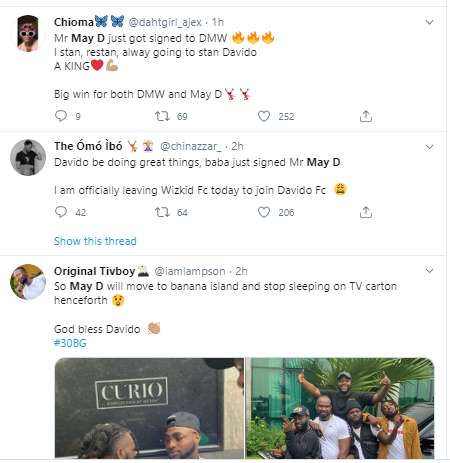Visit the @dahtgirl_ajex profile handle
Image resolution: width=450 pixels, height=463 pixels.
tap(165, 22)
